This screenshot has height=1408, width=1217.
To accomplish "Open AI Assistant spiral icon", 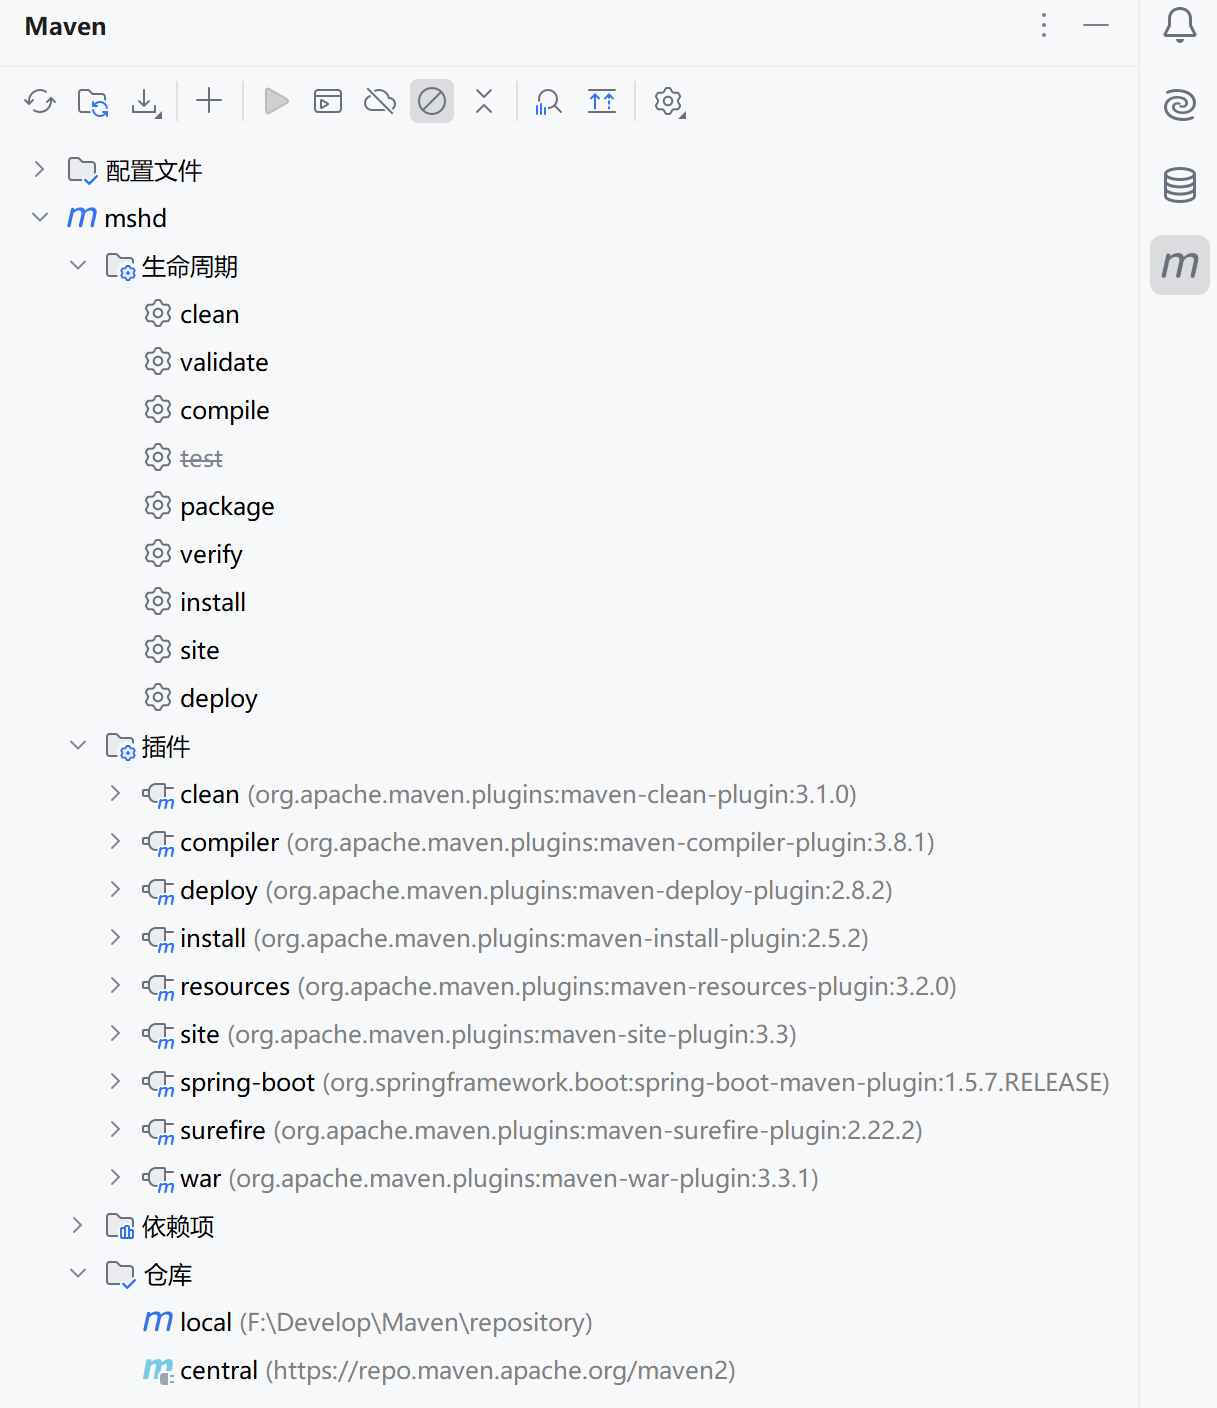I will tap(1180, 104).
